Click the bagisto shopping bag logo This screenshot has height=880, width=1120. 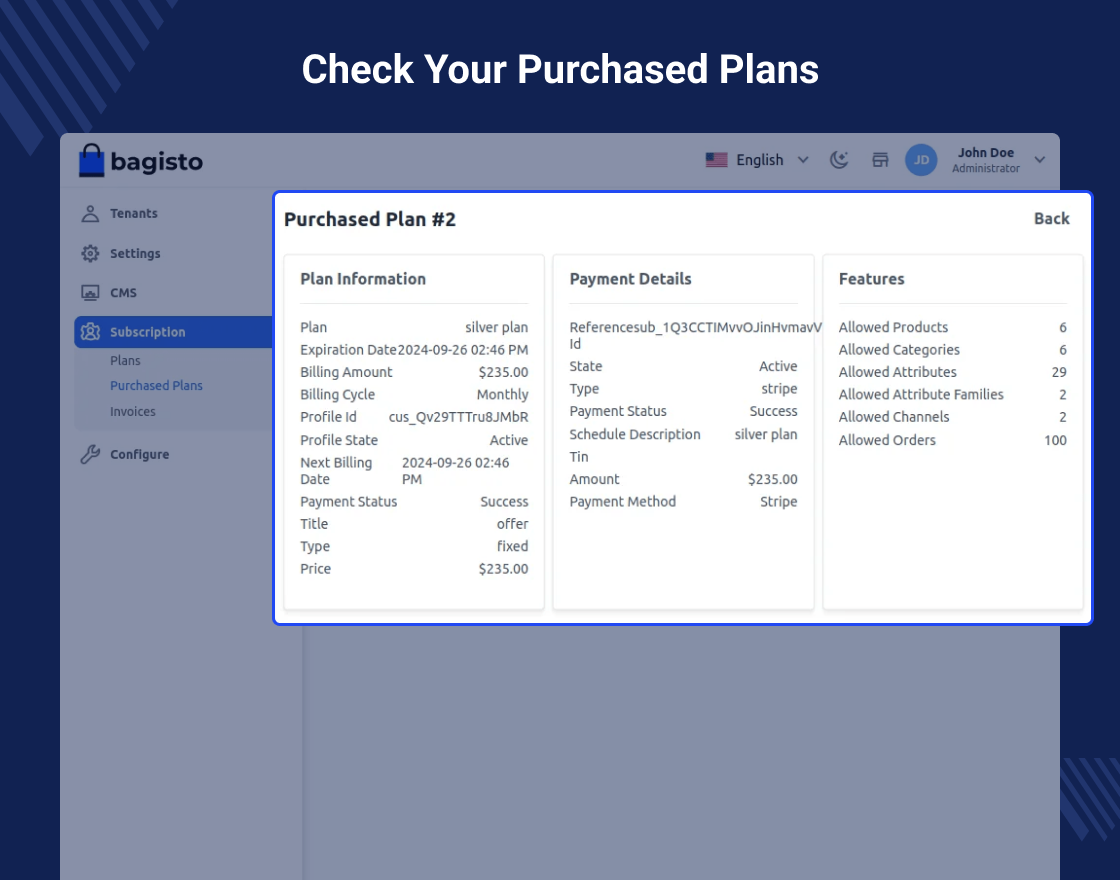(91, 161)
